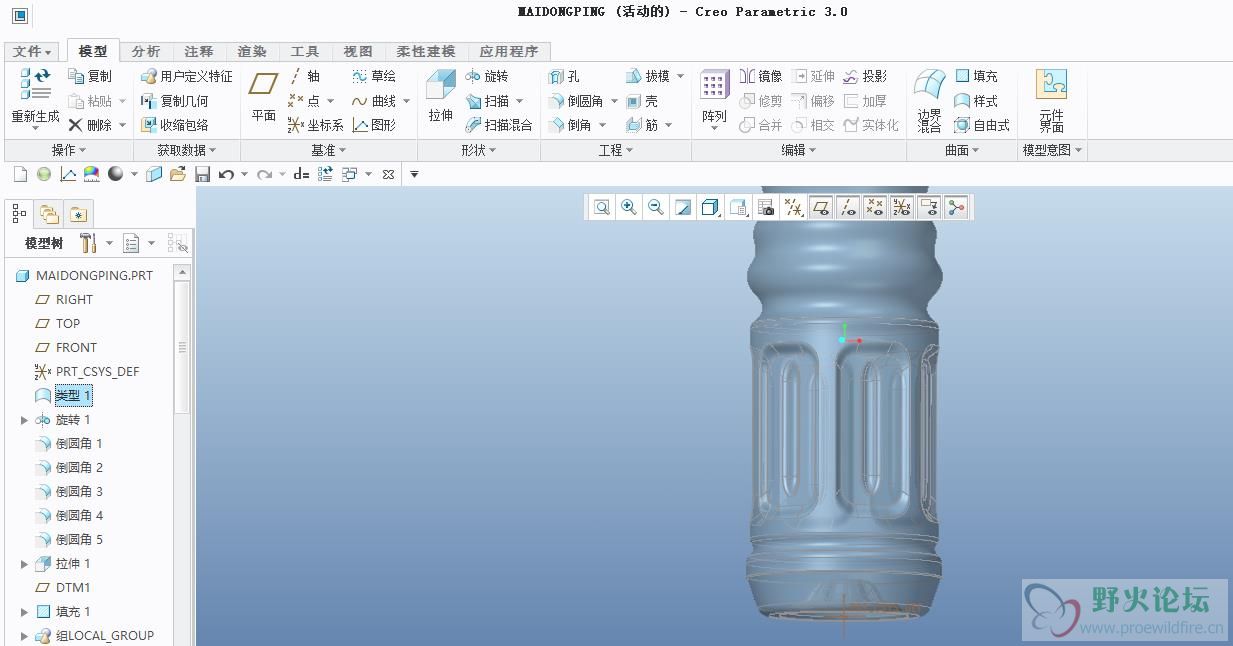The width and height of the screenshot is (1233, 646).
Task: Expand the 旋转 1 tree node
Action: coord(24,420)
